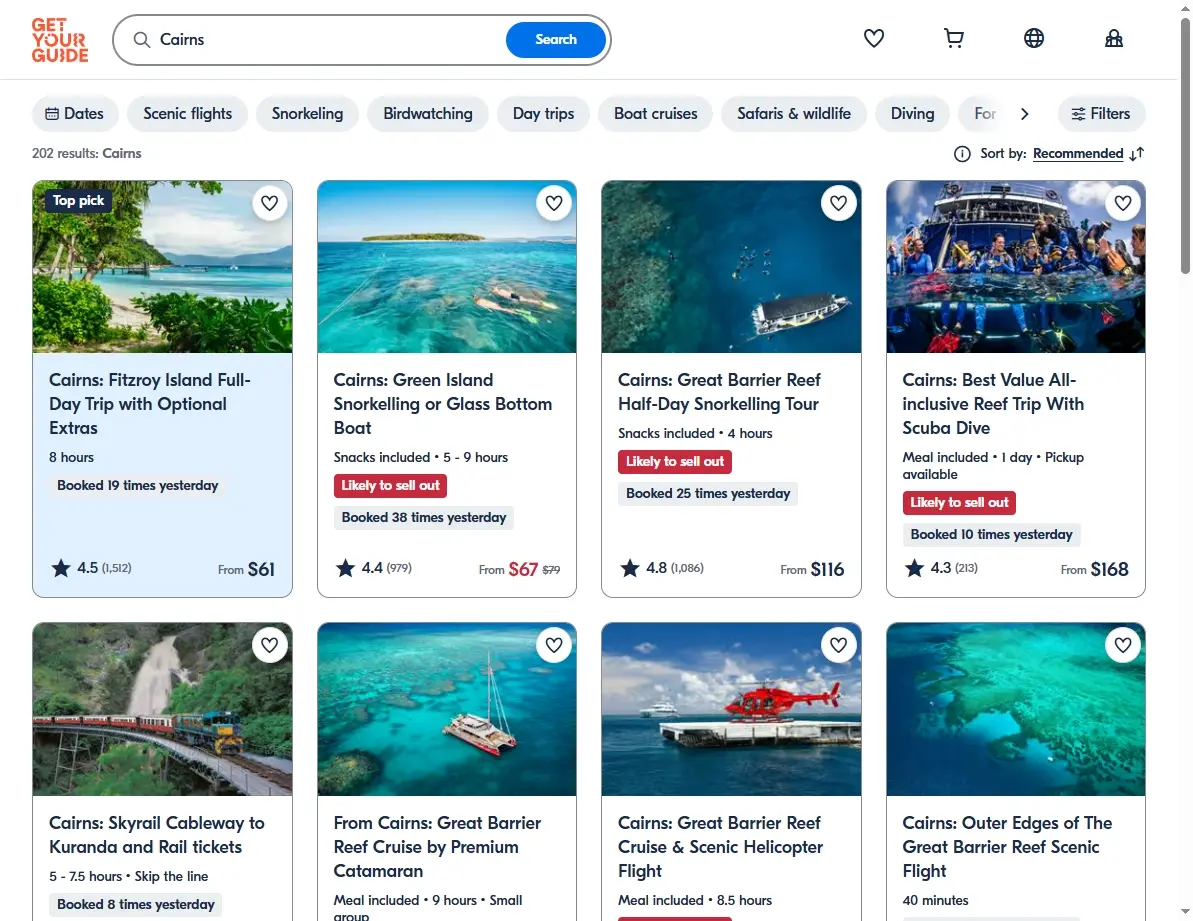Click the discounted '$67' price

523,569
